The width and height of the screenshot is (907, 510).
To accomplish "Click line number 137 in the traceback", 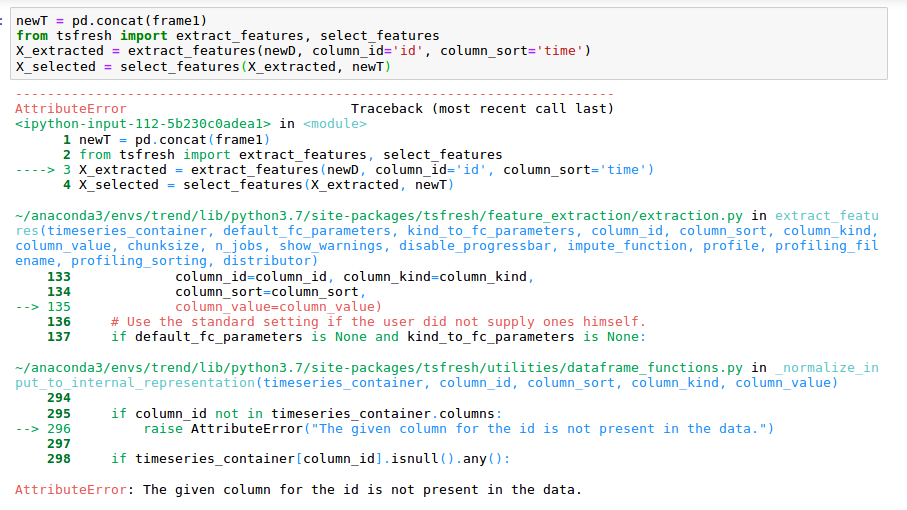I will click(x=59, y=337).
